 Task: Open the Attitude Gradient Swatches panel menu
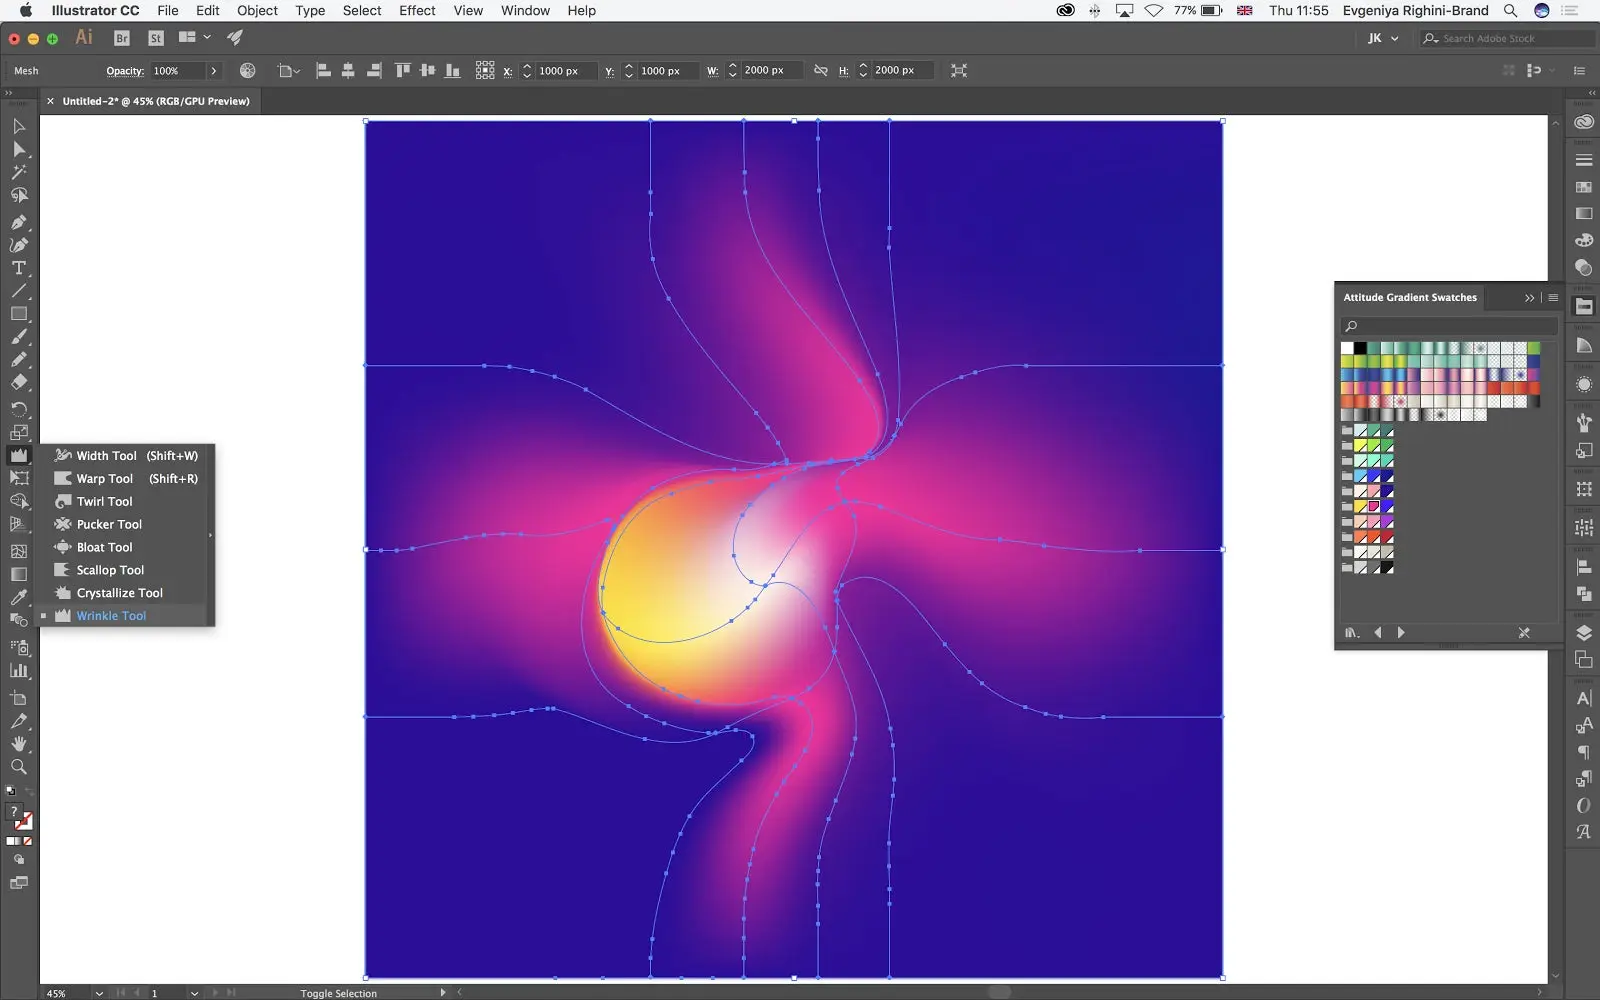[1551, 297]
